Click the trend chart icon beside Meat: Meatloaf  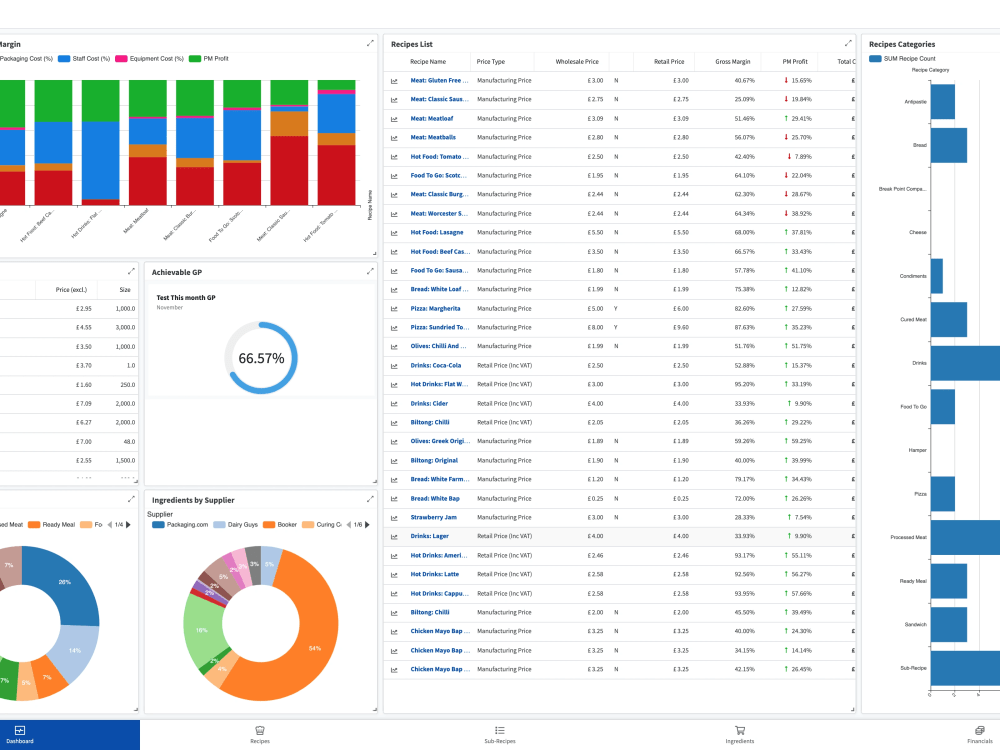tap(392, 118)
